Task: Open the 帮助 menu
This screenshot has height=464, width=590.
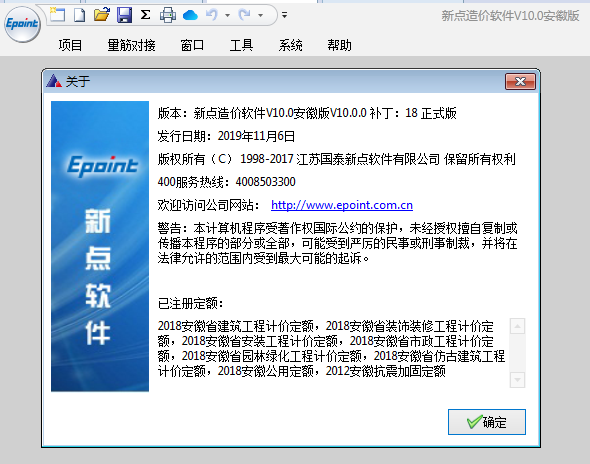Action: [x=339, y=45]
